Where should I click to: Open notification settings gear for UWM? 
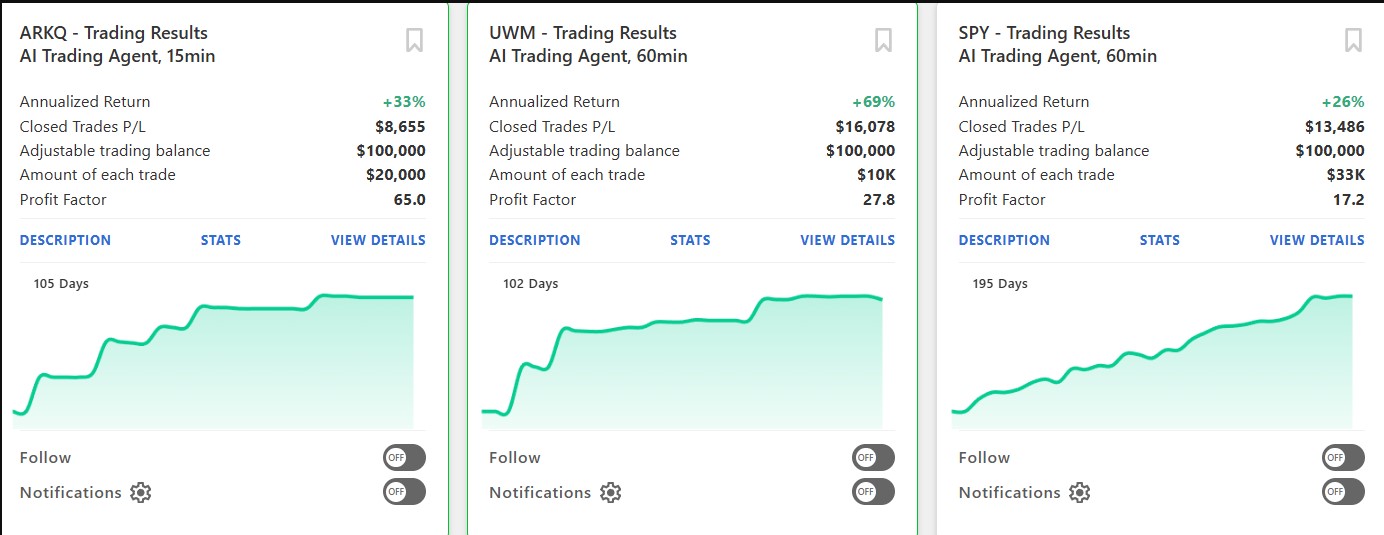click(x=610, y=492)
